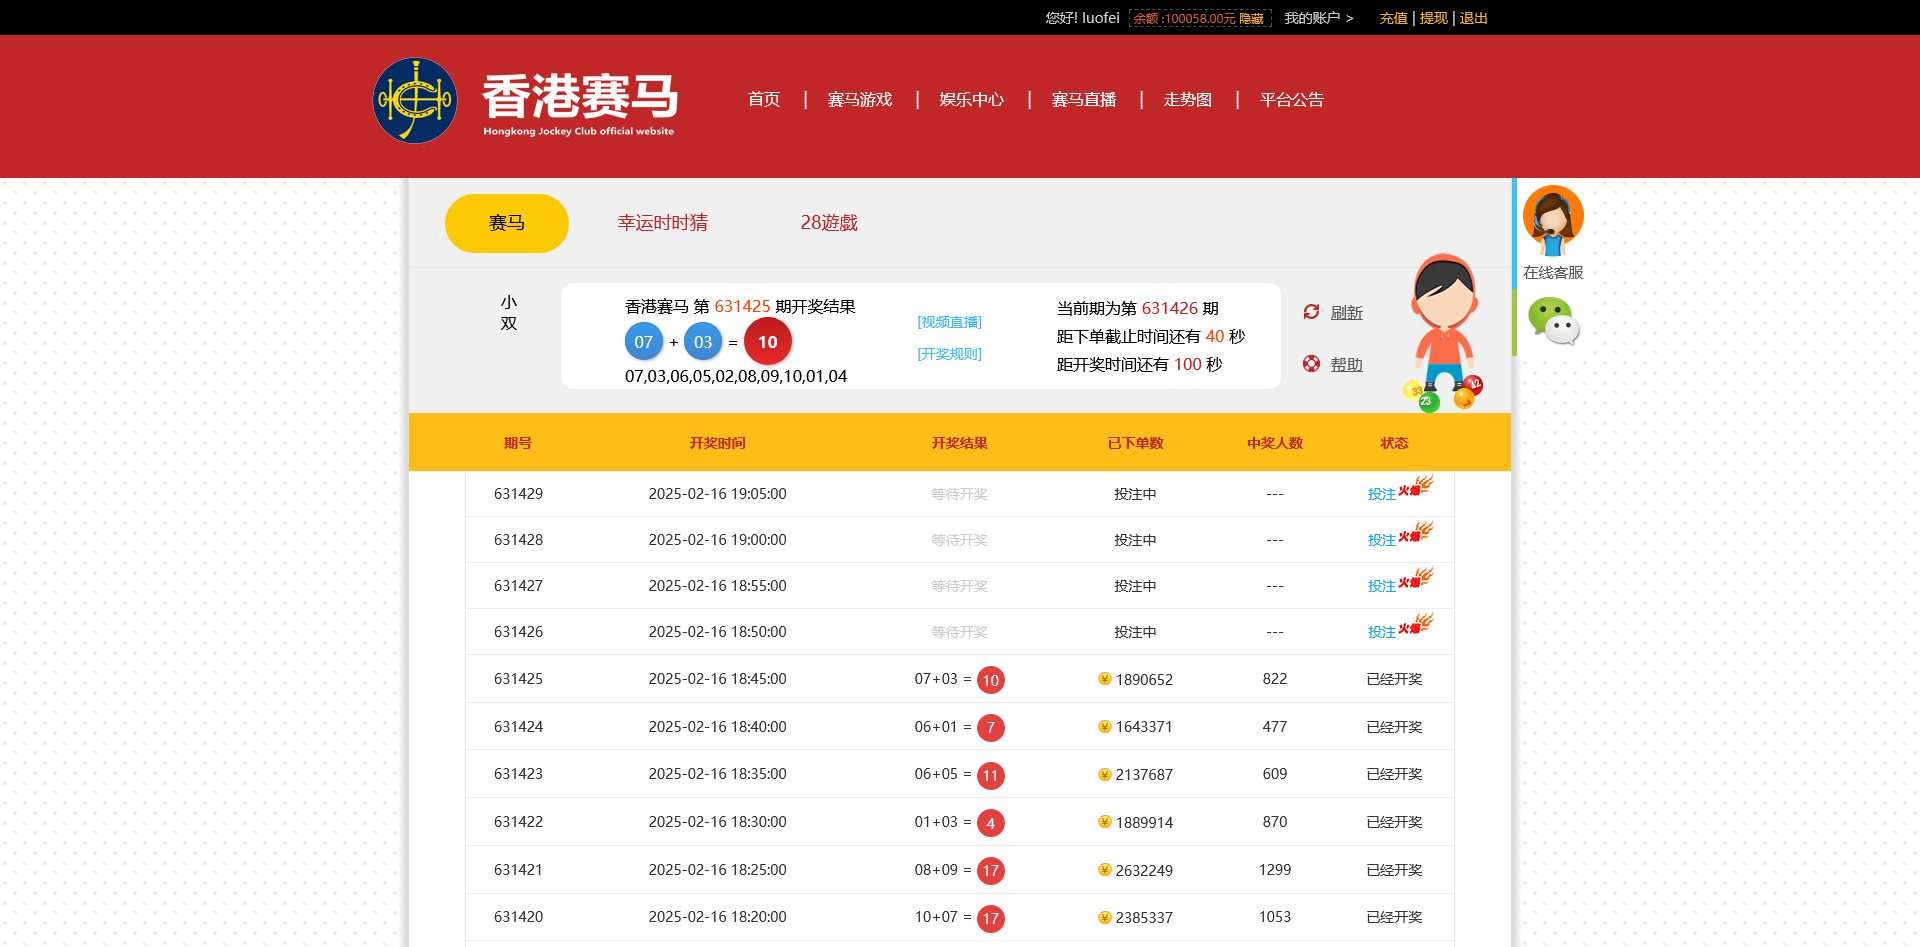The image size is (1920, 947).
Task: Open the 赛马直播 menu item
Action: click(1083, 100)
